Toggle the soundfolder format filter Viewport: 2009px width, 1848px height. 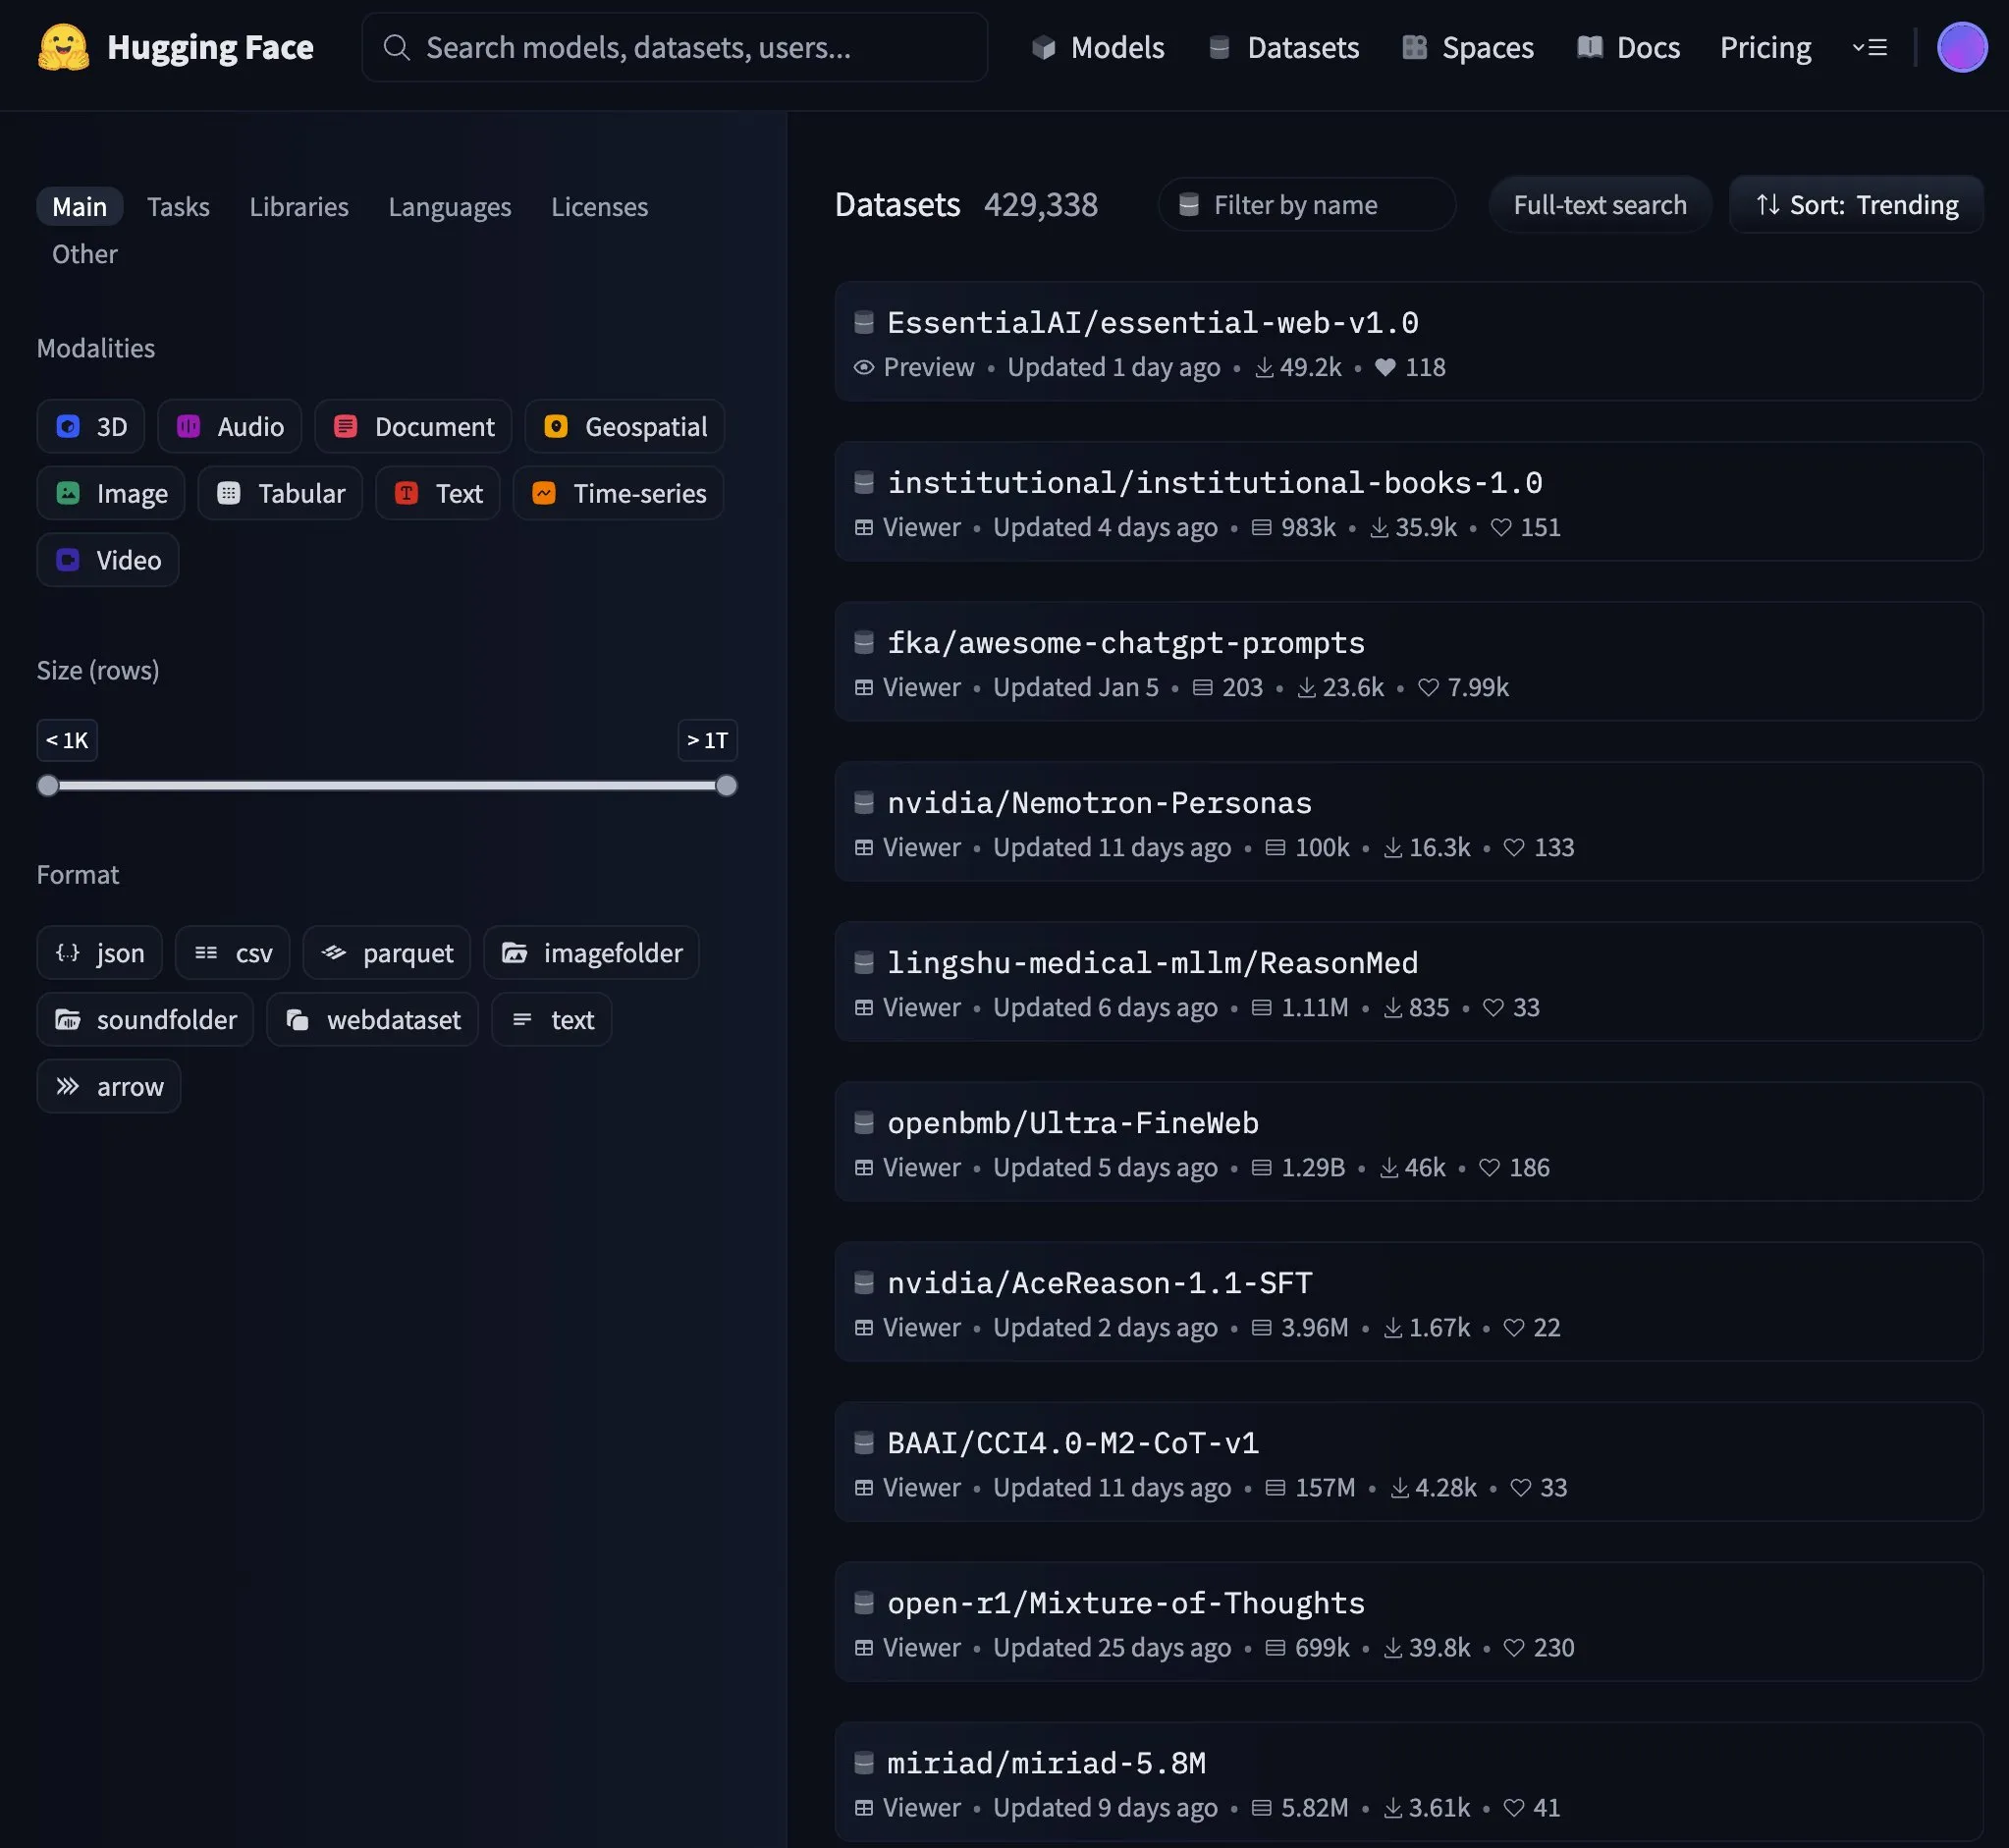pos(146,1019)
